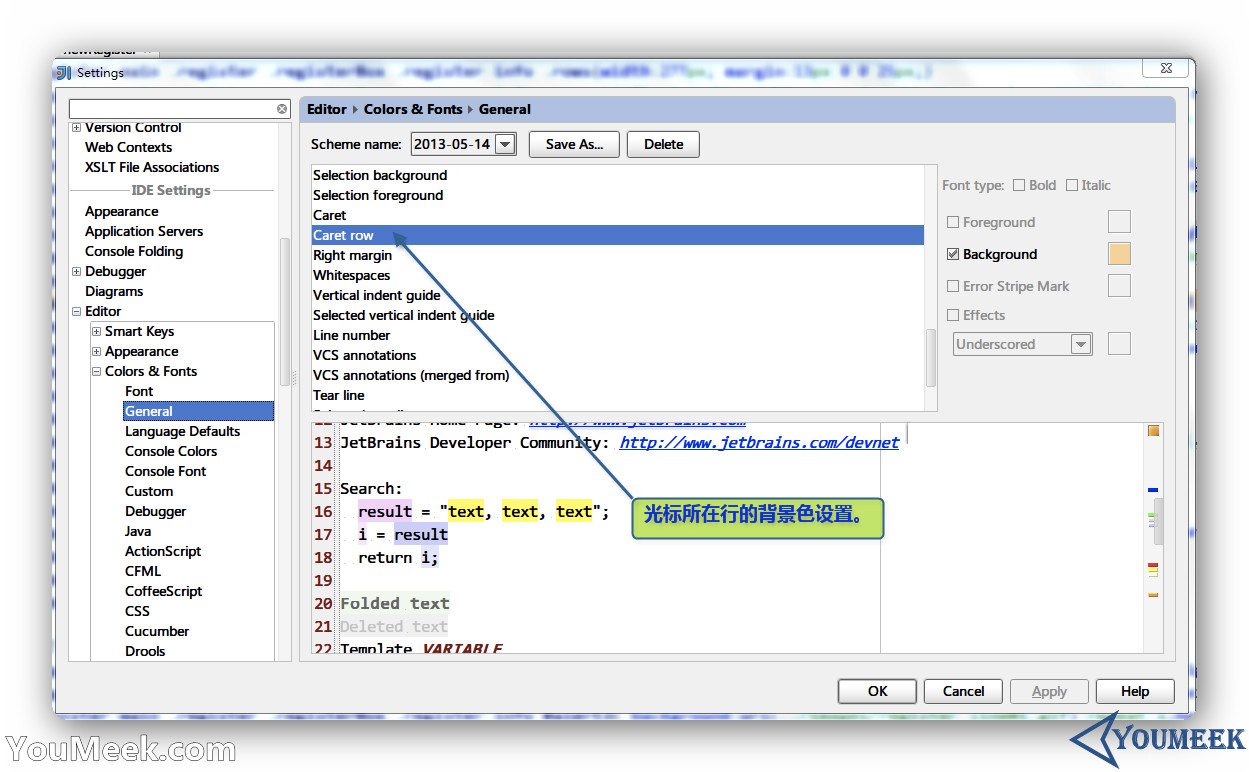Click the Save As... button
Image resolution: width=1249 pixels, height=772 pixels.
574,144
